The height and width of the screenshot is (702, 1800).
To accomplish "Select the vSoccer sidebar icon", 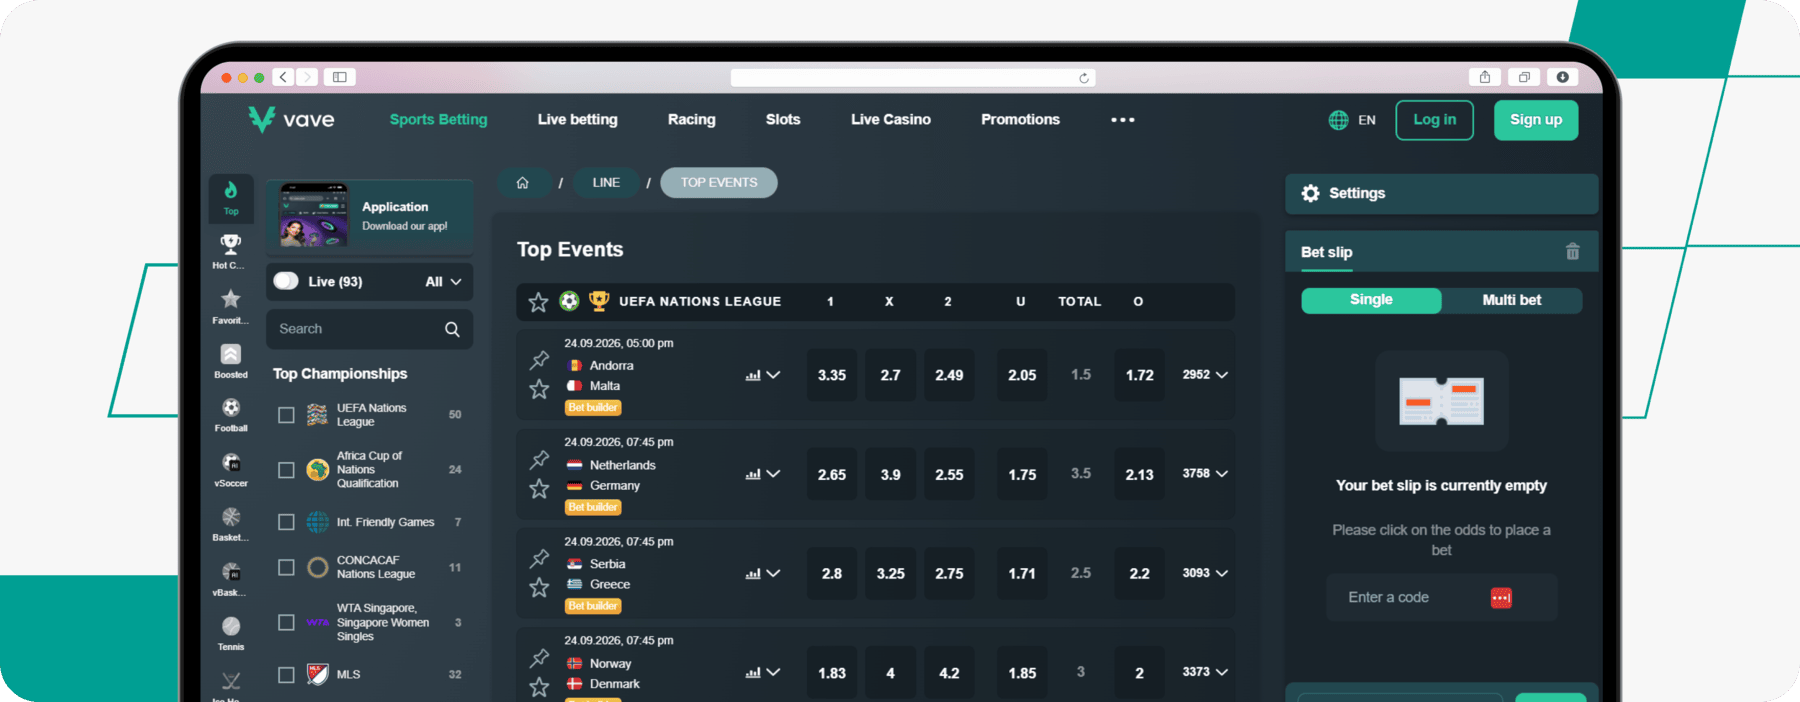I will [x=231, y=462].
